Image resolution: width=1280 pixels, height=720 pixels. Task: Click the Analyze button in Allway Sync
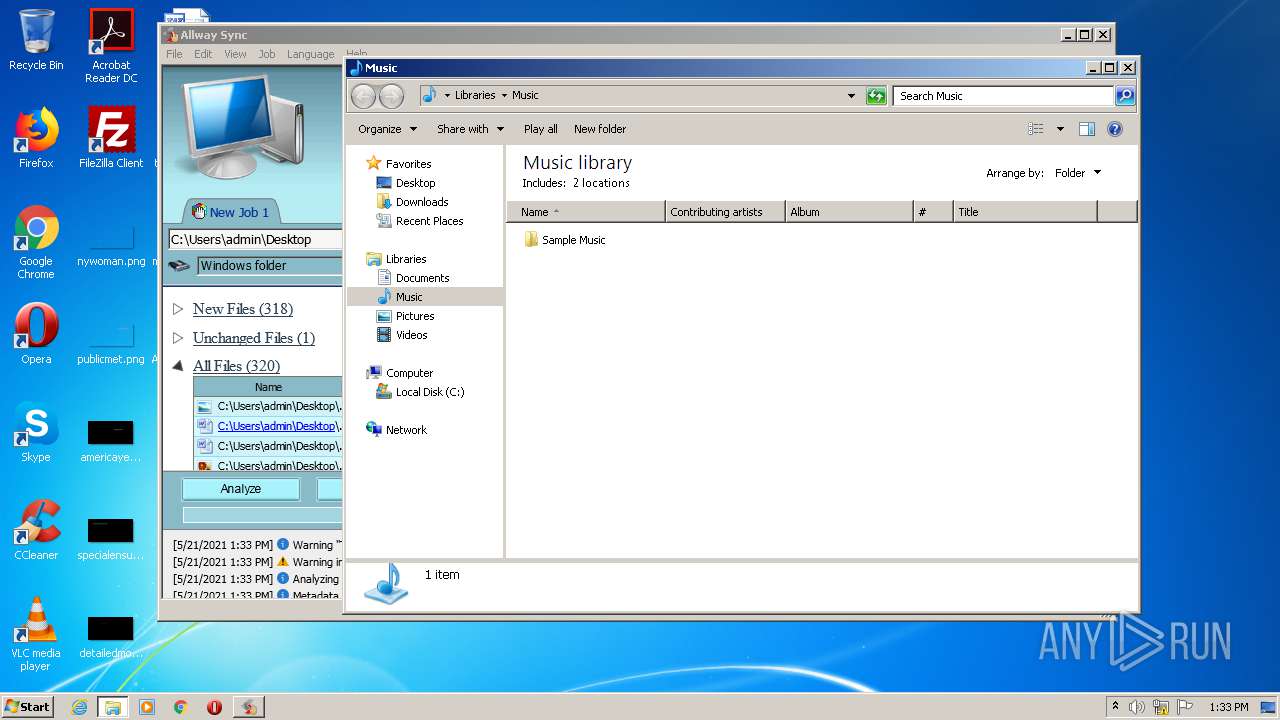click(240, 489)
